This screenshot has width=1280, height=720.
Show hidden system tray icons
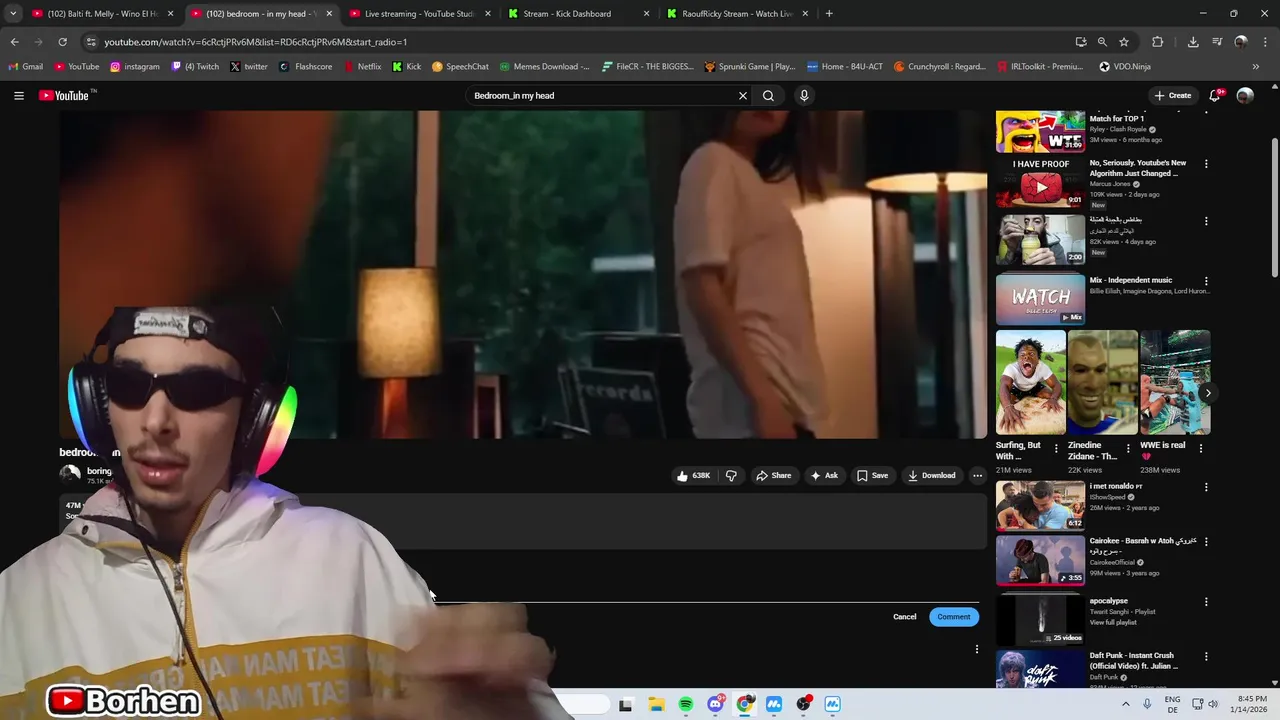(x=1125, y=704)
